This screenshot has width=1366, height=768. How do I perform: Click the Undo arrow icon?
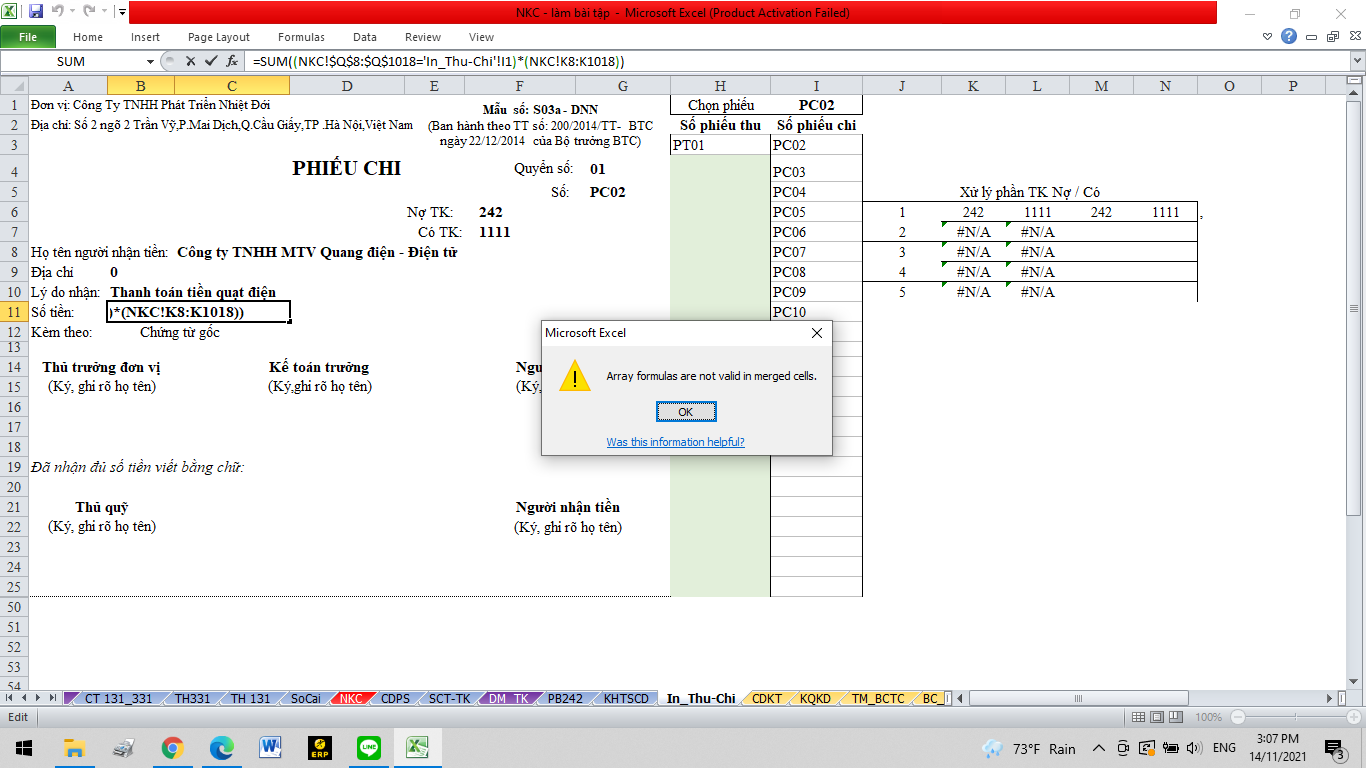click(x=58, y=13)
